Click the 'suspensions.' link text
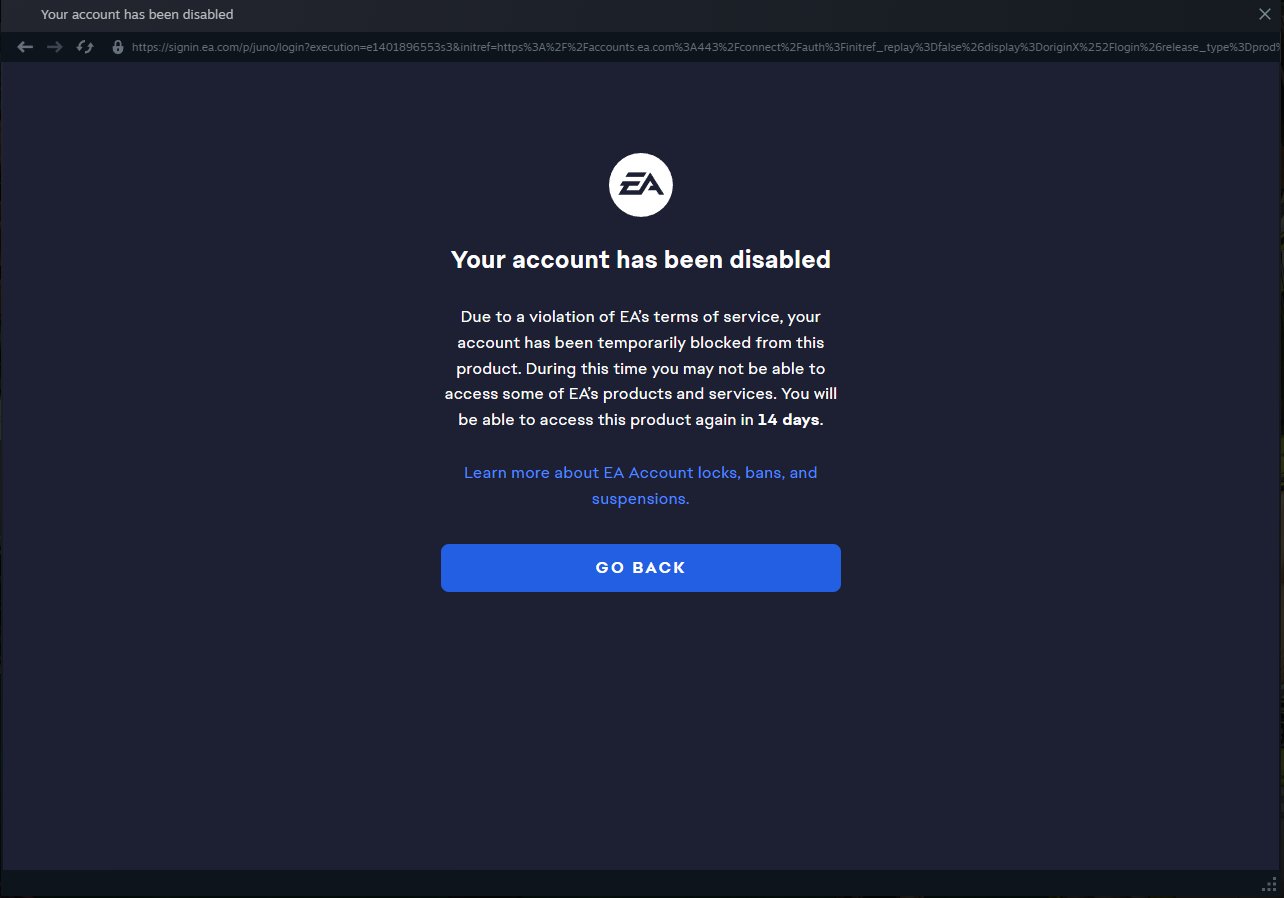 pyautogui.click(x=641, y=498)
